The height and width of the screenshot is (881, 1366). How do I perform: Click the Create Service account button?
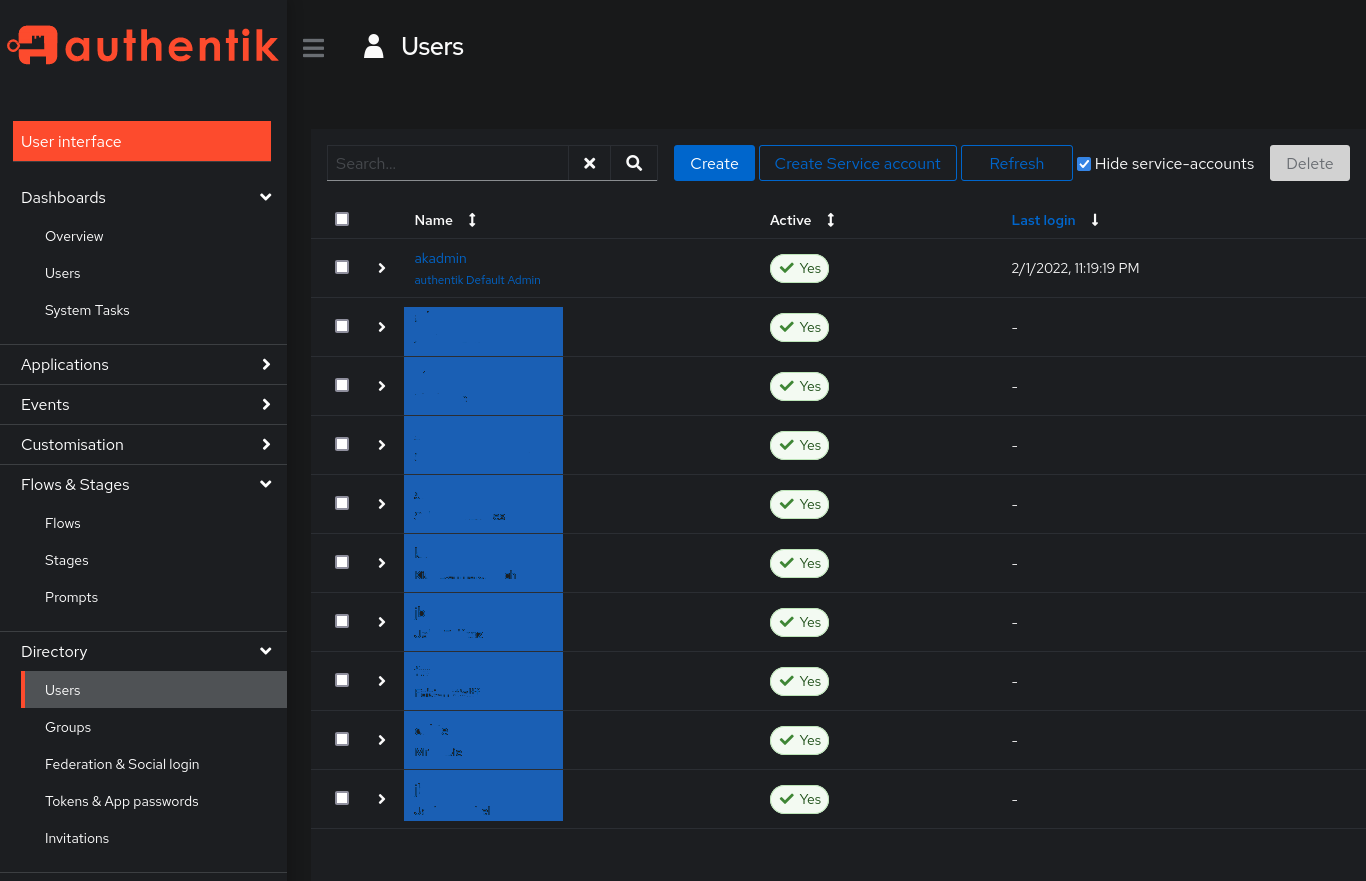tap(857, 163)
